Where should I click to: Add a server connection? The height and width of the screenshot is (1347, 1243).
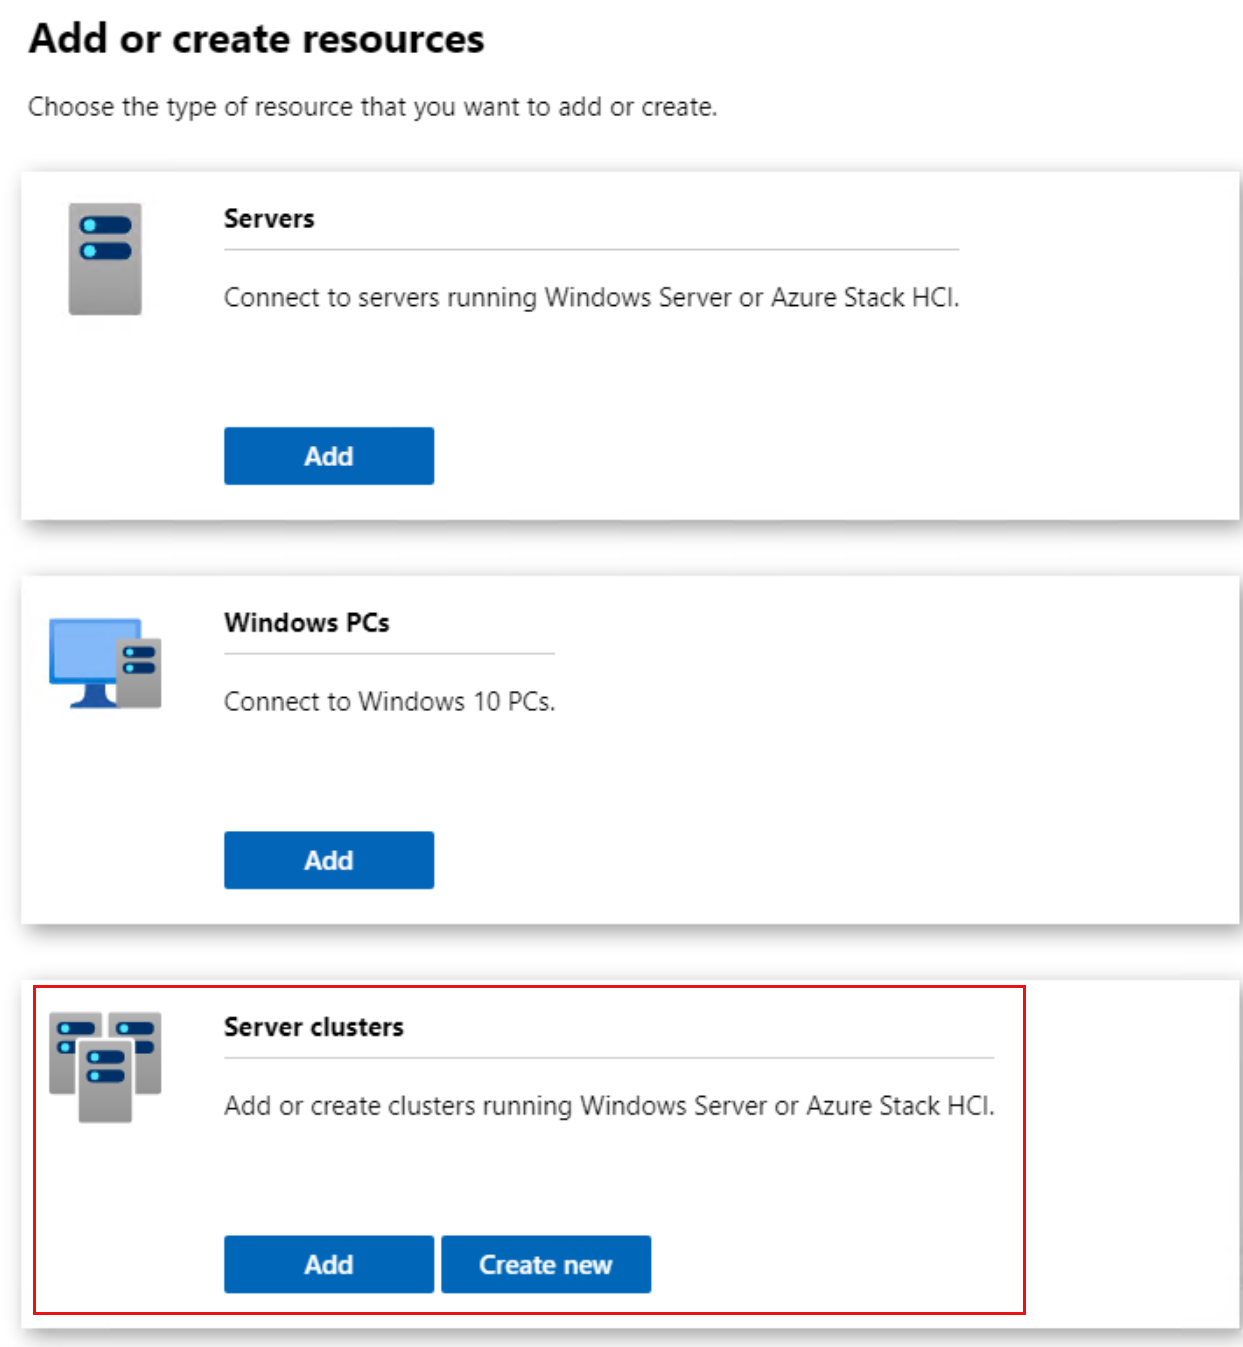pyautogui.click(x=328, y=456)
